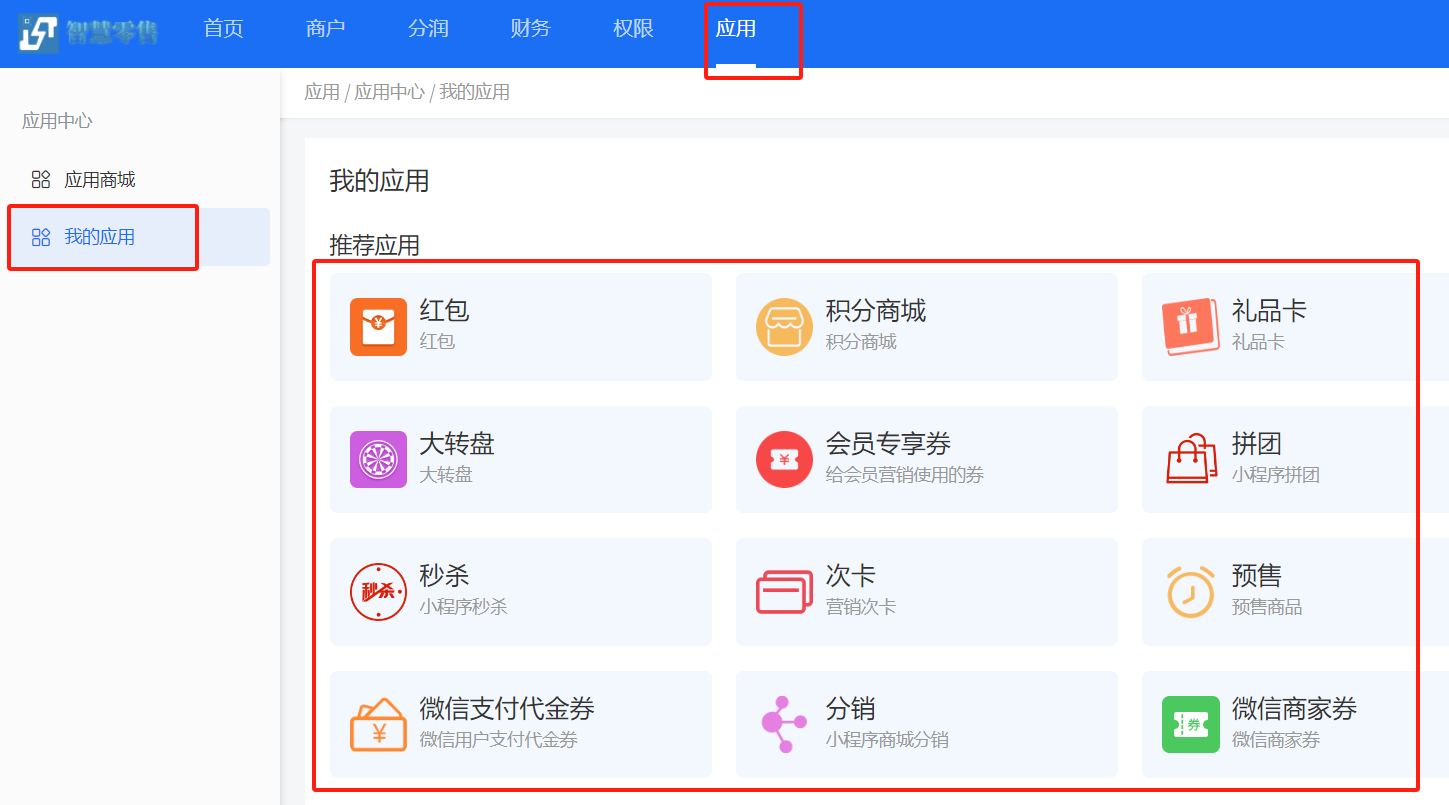
Task: Click the 我的应用 breadcrumb item
Action: [475, 92]
